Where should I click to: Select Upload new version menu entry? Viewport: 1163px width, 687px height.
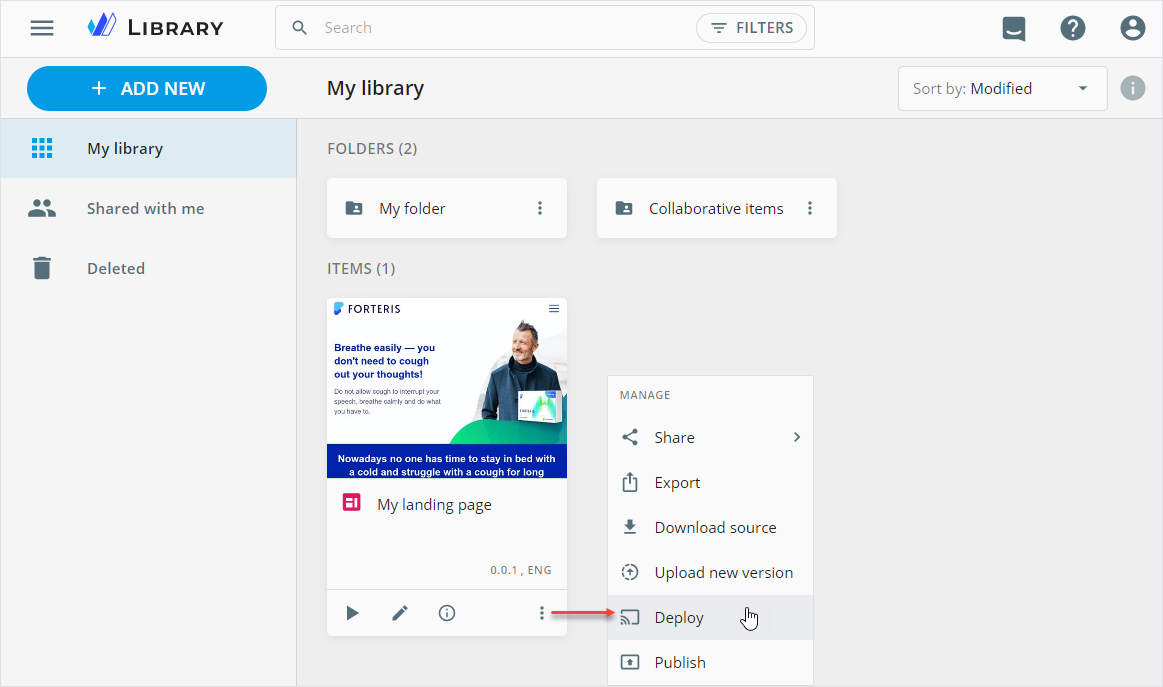[722, 572]
